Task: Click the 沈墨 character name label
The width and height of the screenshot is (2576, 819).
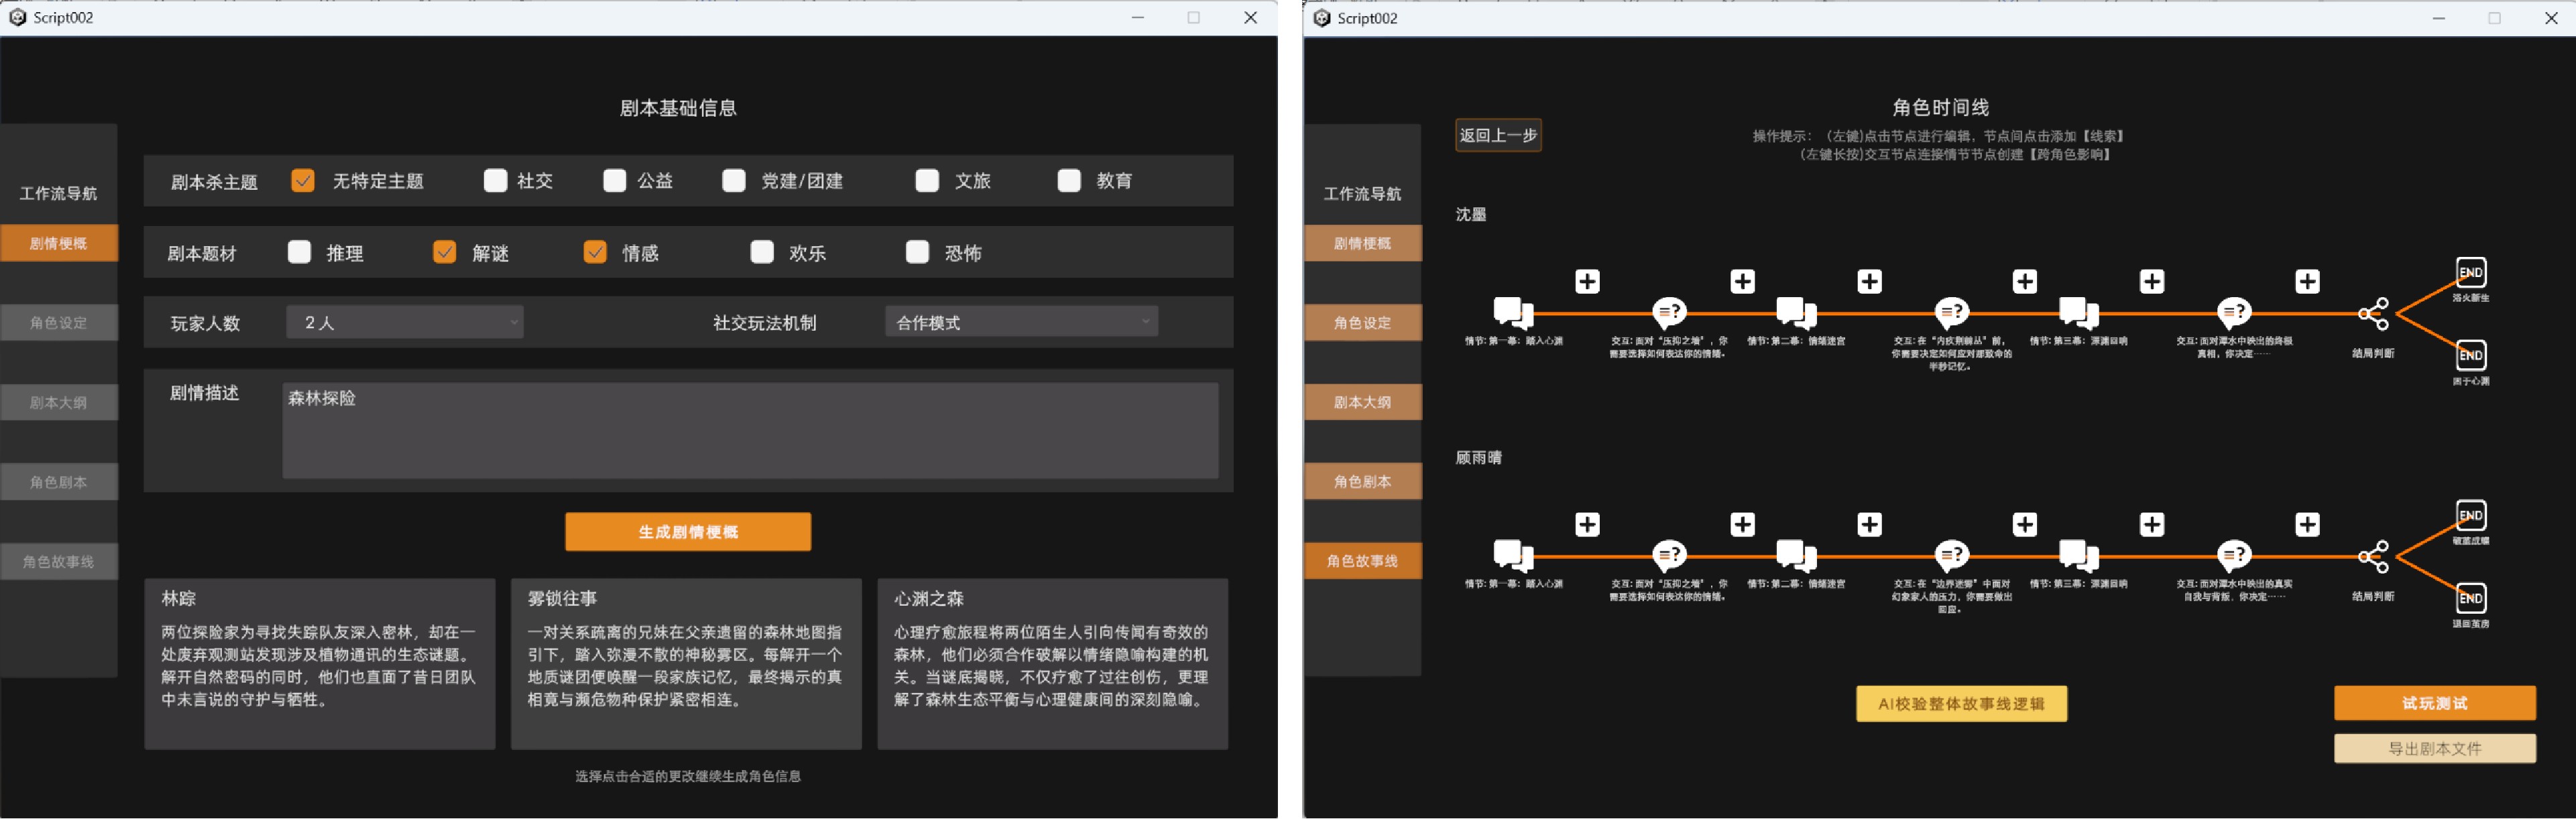Action: (x=1470, y=214)
